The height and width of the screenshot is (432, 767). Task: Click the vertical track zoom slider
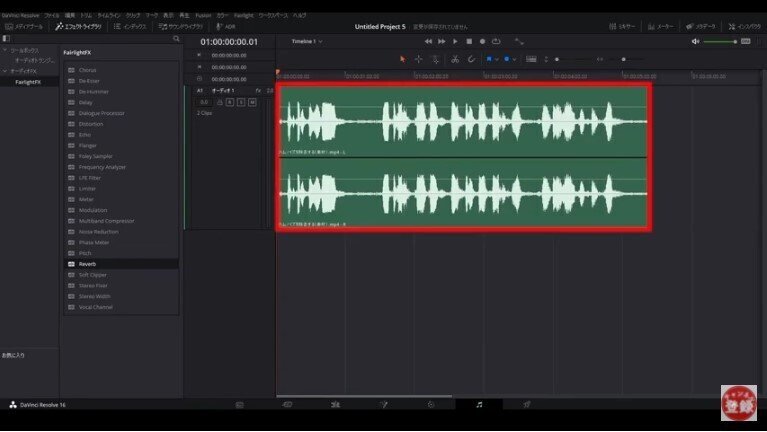(572, 59)
